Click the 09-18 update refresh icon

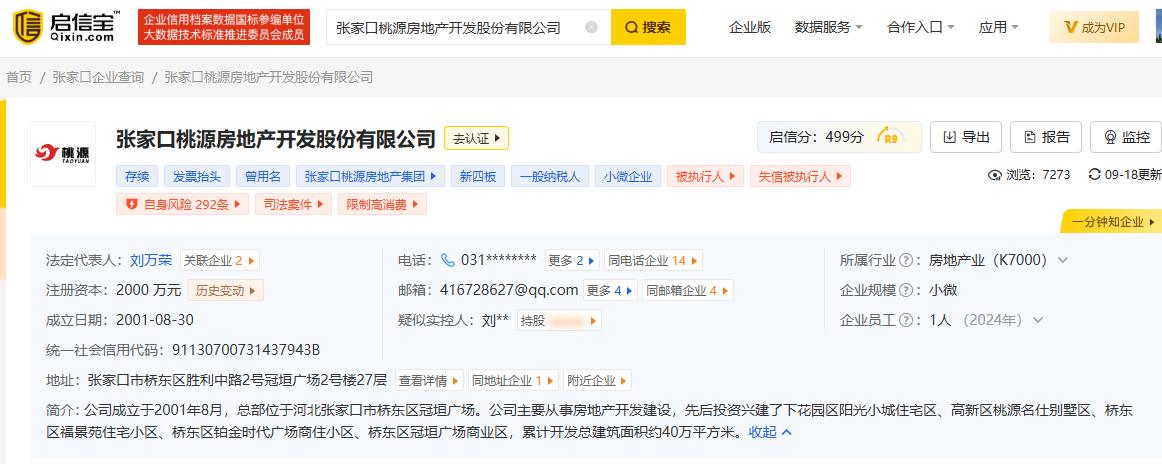[x=1094, y=175]
